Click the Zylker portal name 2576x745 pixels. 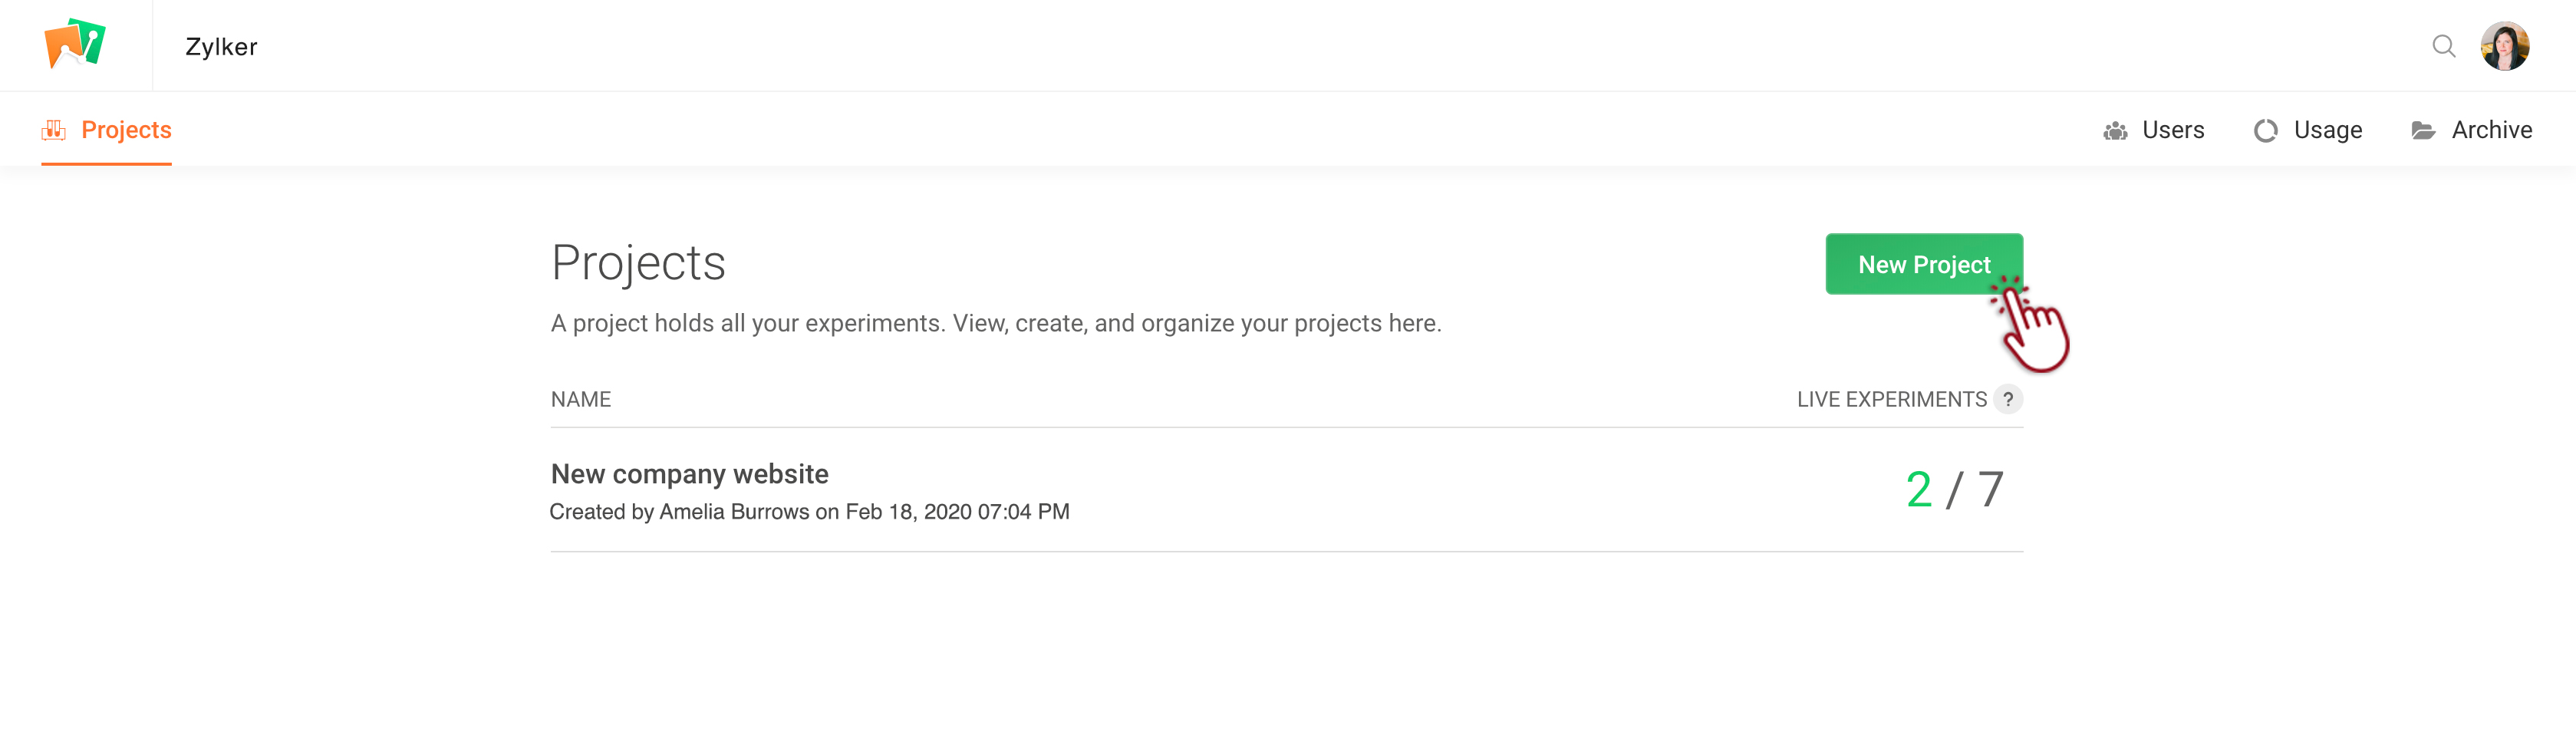[x=221, y=47]
